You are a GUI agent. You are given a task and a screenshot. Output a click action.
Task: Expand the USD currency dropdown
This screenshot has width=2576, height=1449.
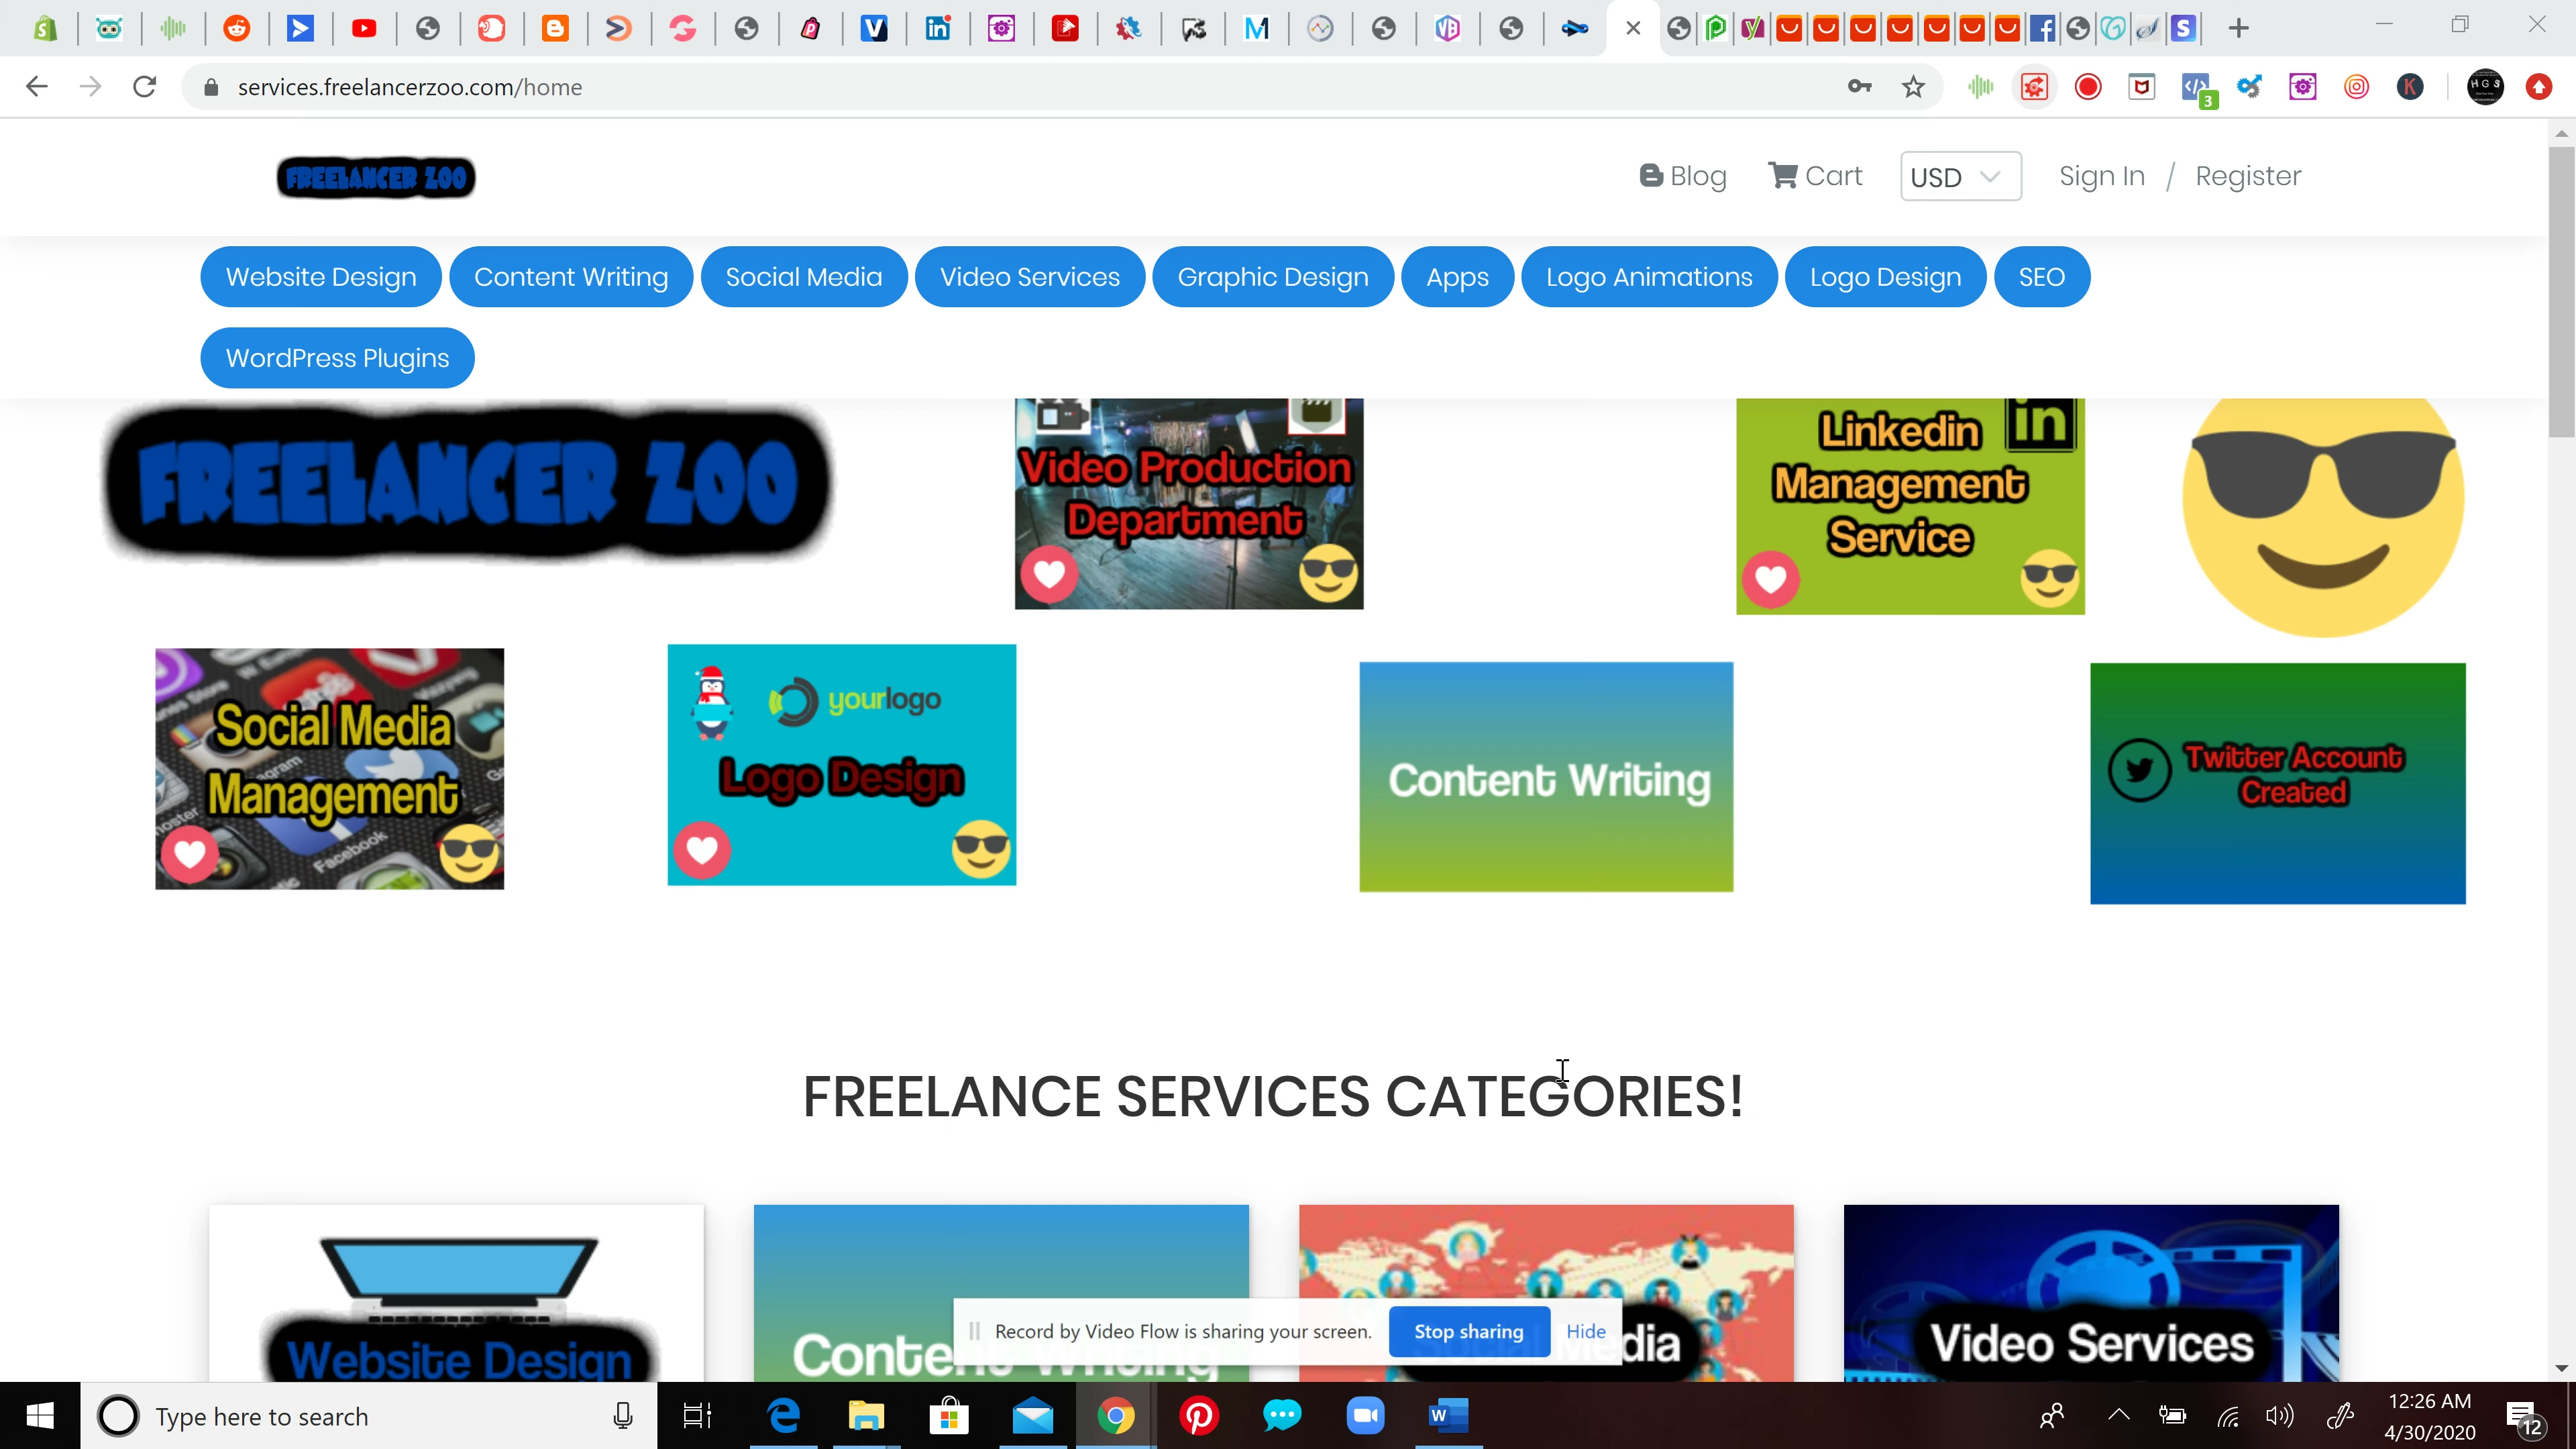pos(1960,177)
